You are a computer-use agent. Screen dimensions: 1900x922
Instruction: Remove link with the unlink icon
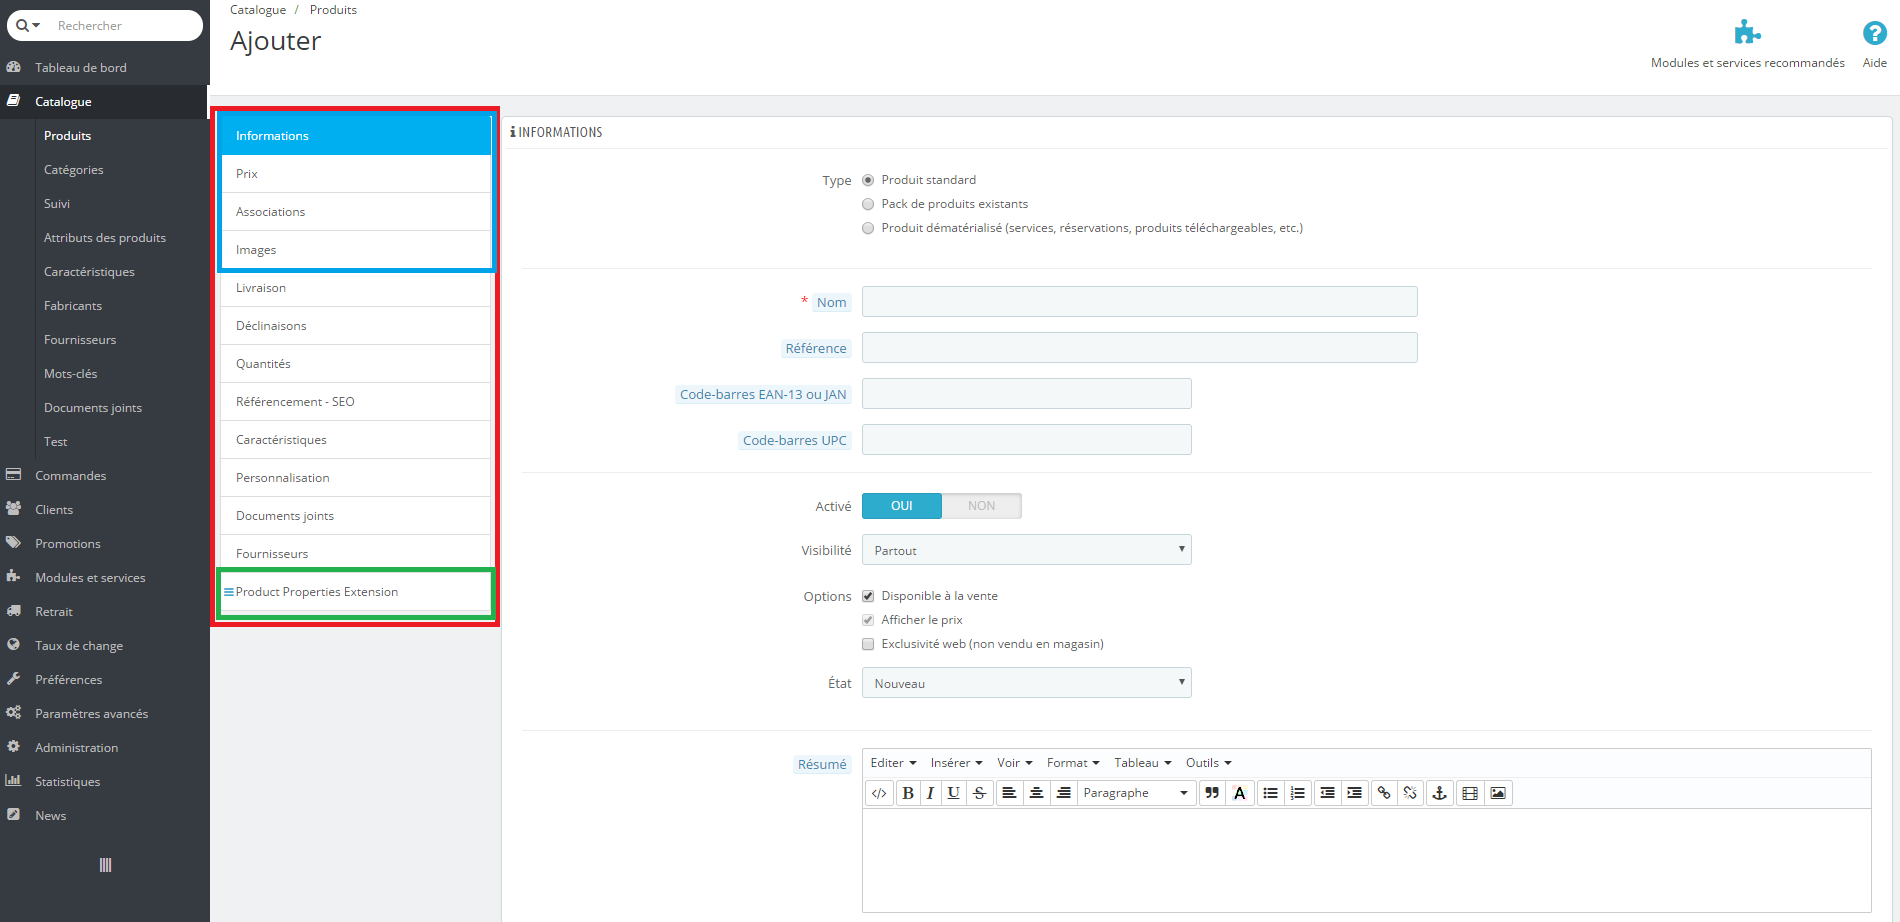[1410, 793]
